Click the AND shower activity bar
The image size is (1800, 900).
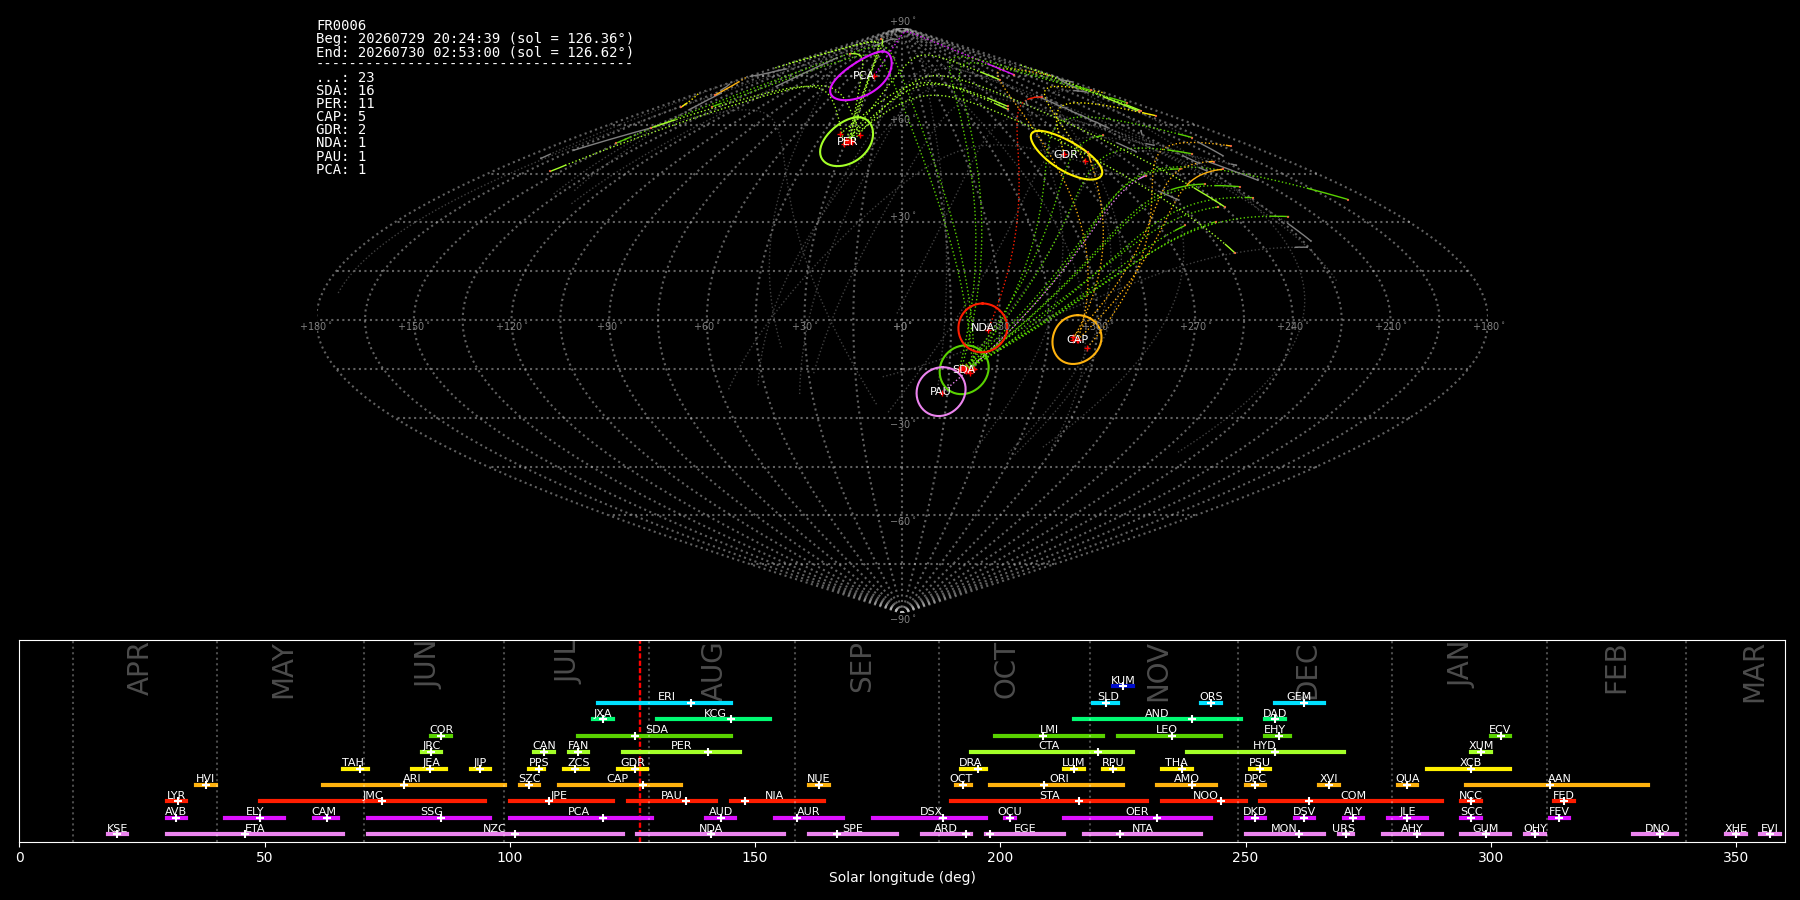1157,719
